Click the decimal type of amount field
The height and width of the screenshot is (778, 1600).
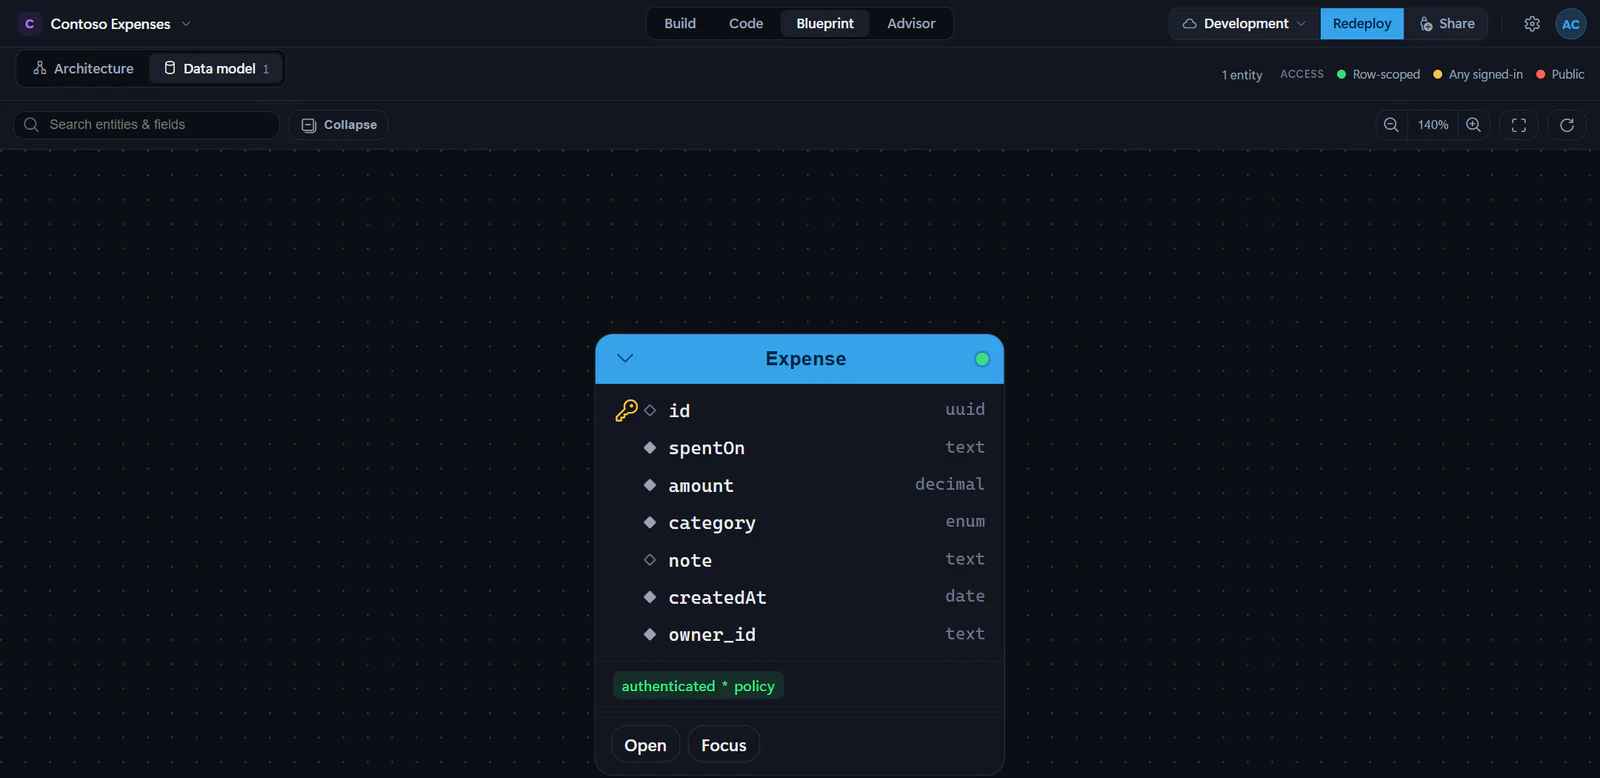tap(950, 484)
